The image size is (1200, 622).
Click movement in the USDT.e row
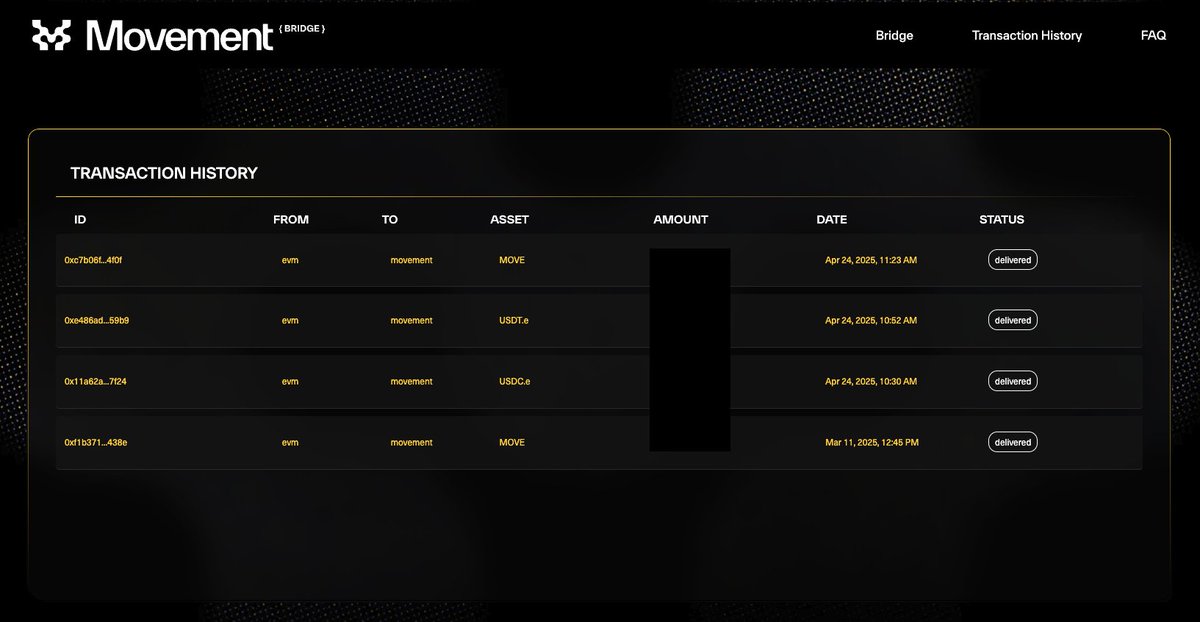(x=411, y=321)
